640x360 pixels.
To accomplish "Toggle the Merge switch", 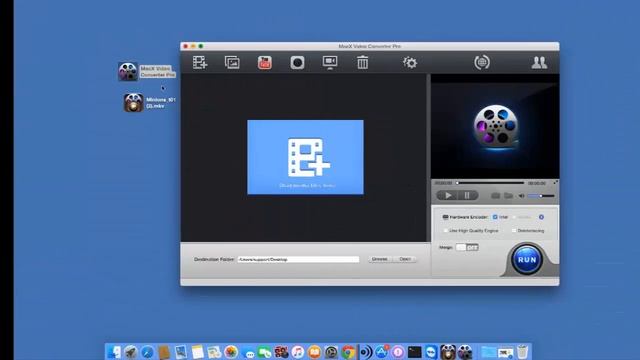I will 467,247.
